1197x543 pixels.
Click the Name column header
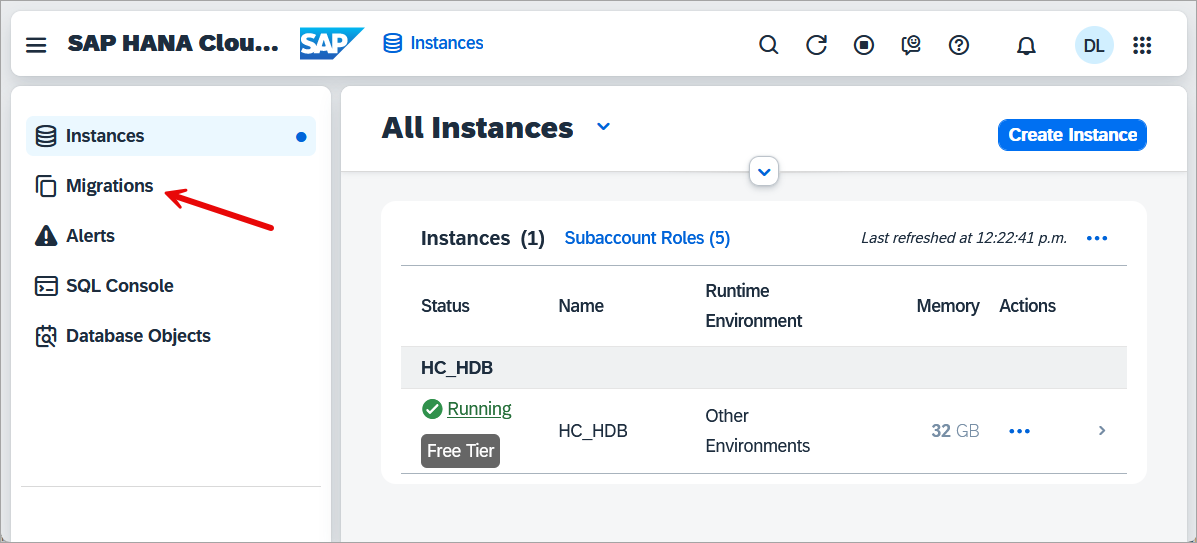coord(581,306)
